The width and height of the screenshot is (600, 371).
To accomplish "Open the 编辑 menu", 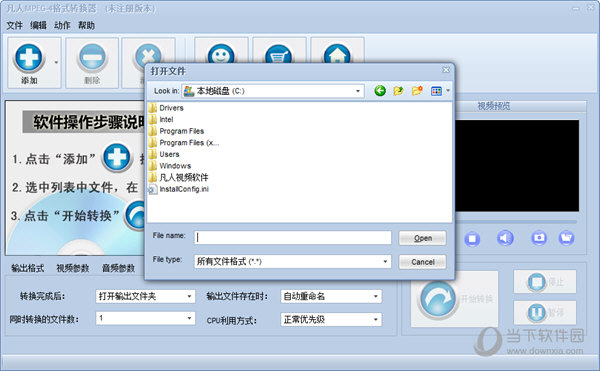I will 38,26.
